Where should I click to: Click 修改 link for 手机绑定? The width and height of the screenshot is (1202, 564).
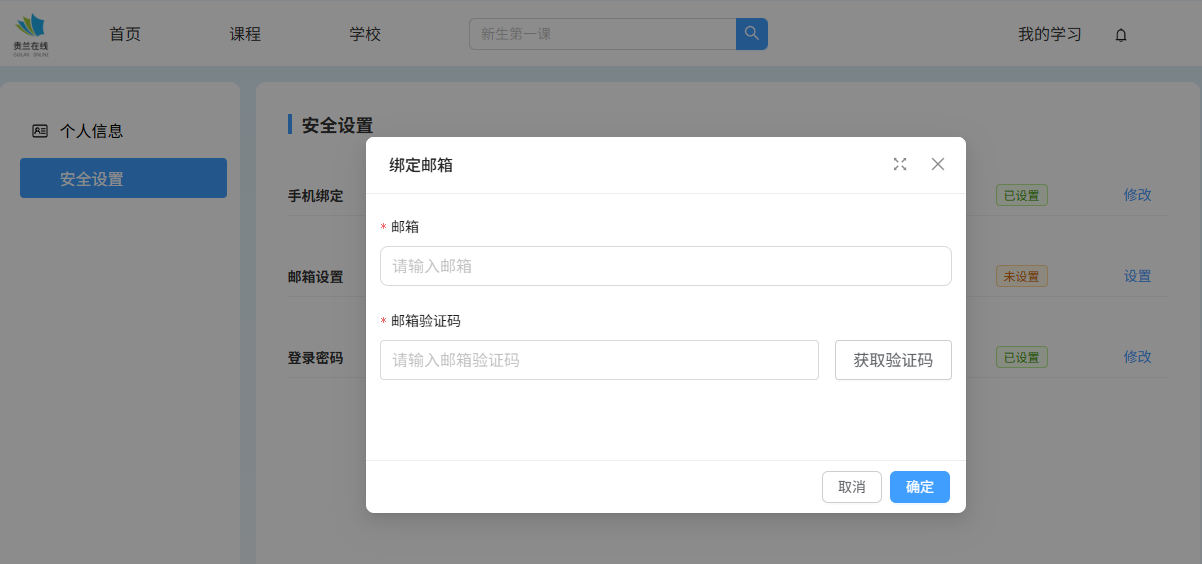point(1137,195)
